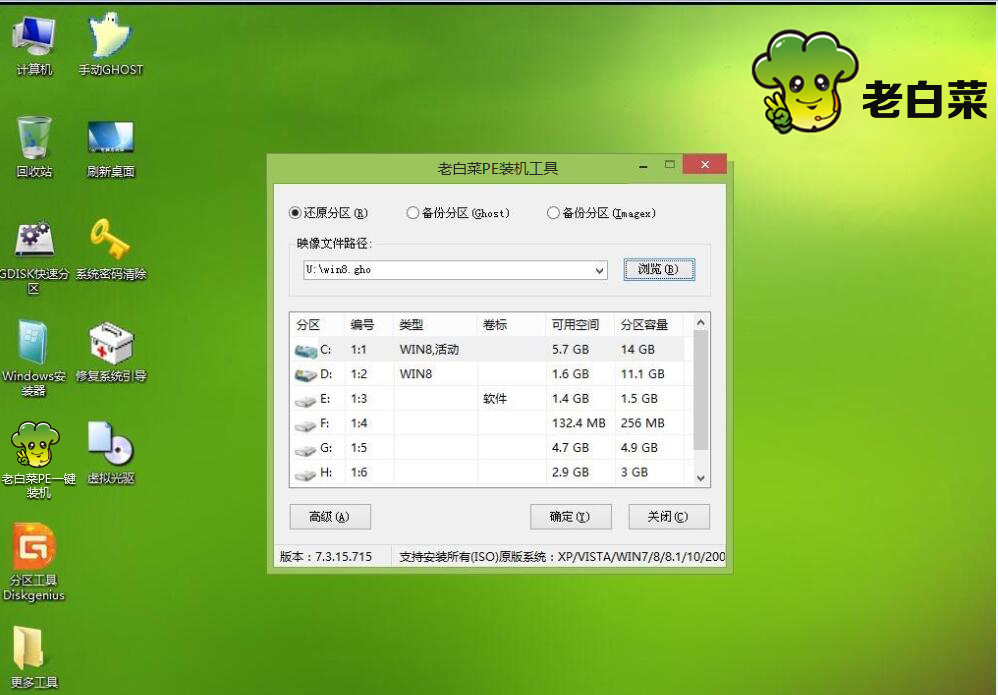Close the 老白菜PE装机工具 window
Screen dimensions: 998x695
pyautogui.click(x=705, y=164)
